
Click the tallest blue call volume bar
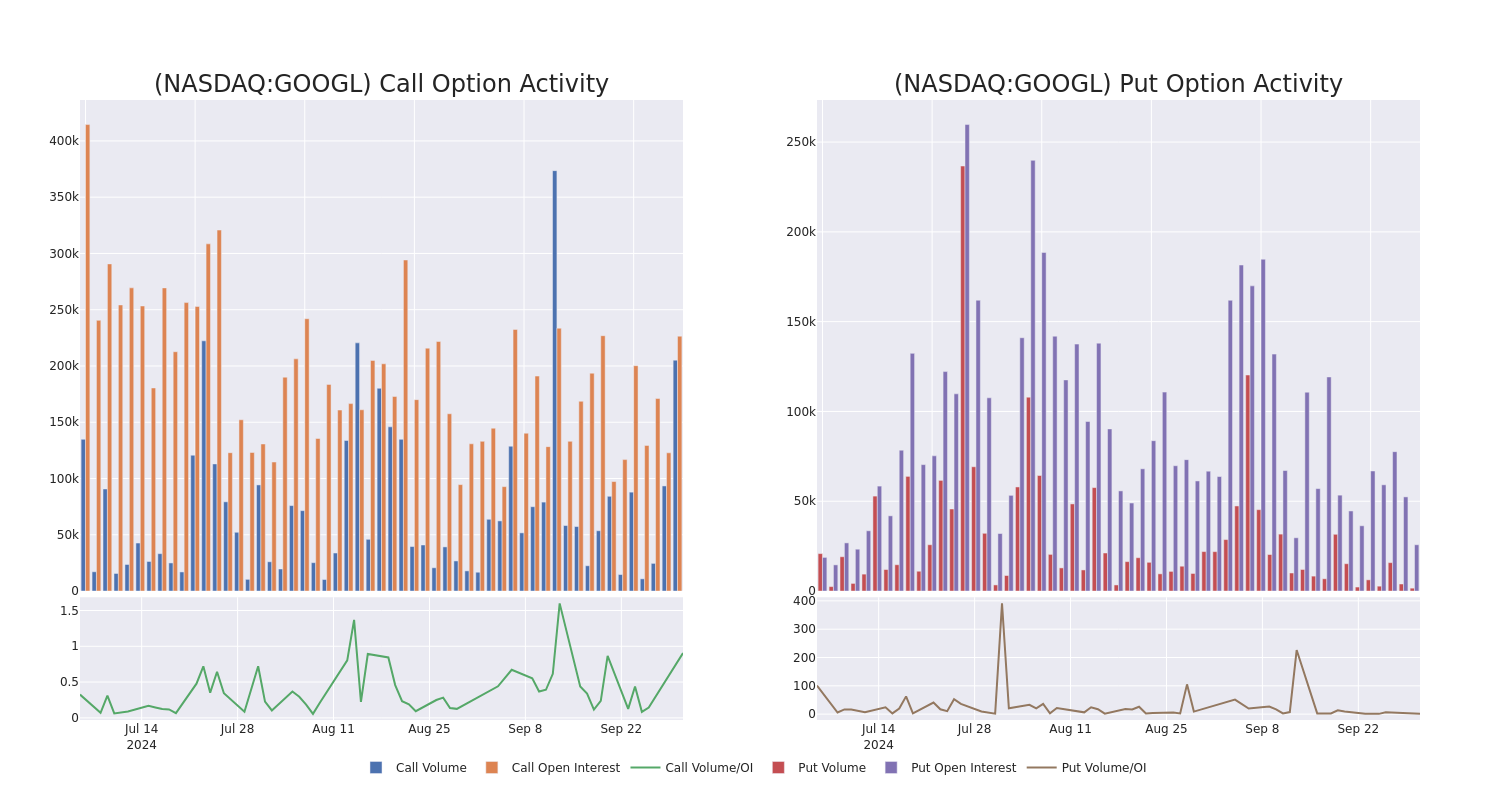pos(555,380)
